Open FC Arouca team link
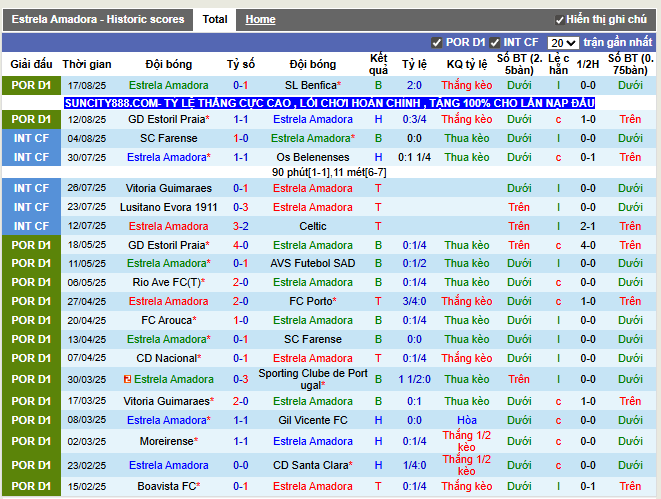This screenshot has height=499, width=661. (169, 320)
